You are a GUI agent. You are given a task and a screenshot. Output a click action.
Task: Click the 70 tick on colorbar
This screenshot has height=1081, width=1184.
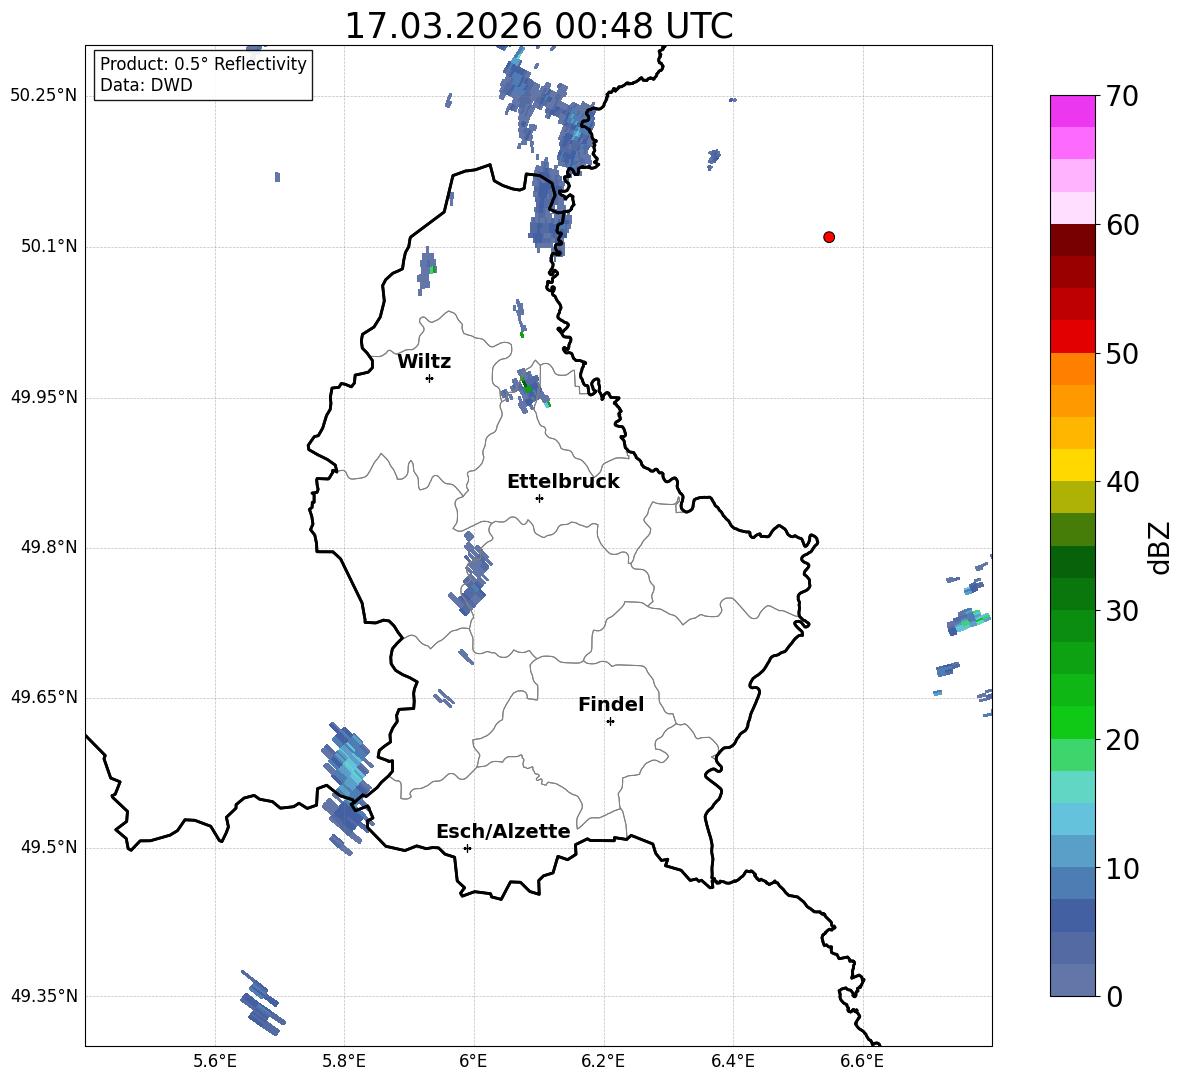coord(1122,96)
